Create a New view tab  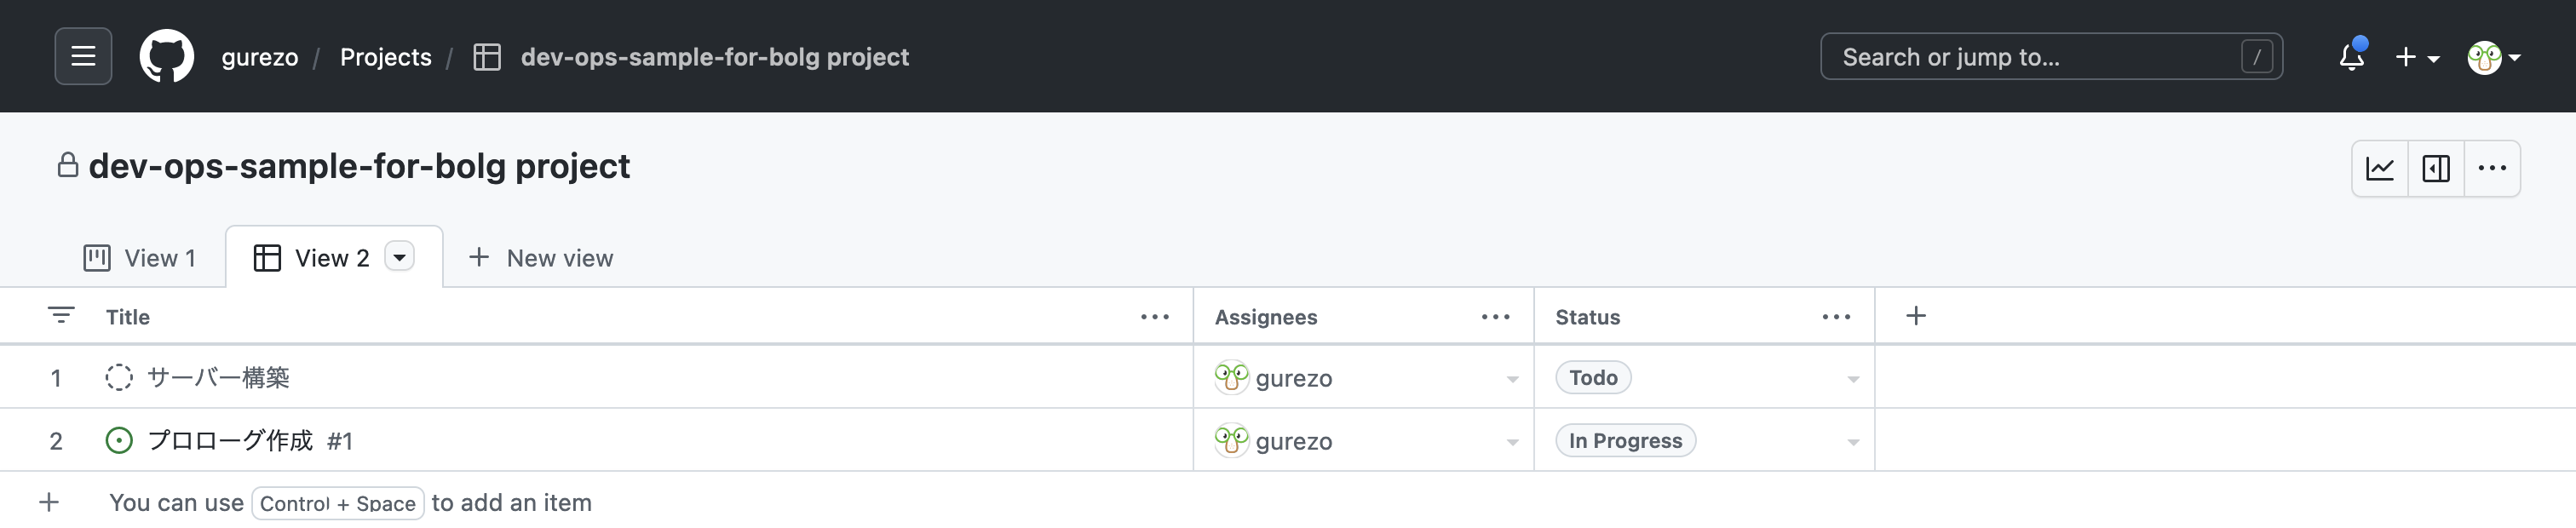[x=541, y=258]
